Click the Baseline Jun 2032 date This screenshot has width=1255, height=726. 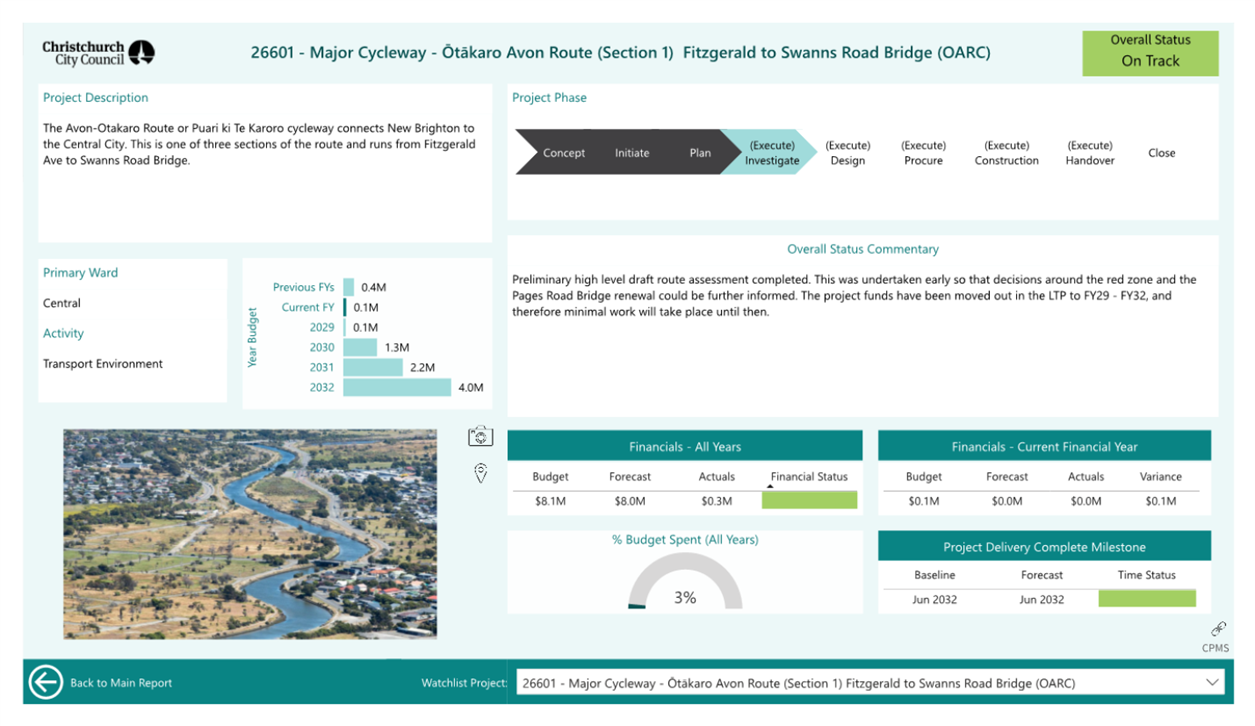pos(934,599)
